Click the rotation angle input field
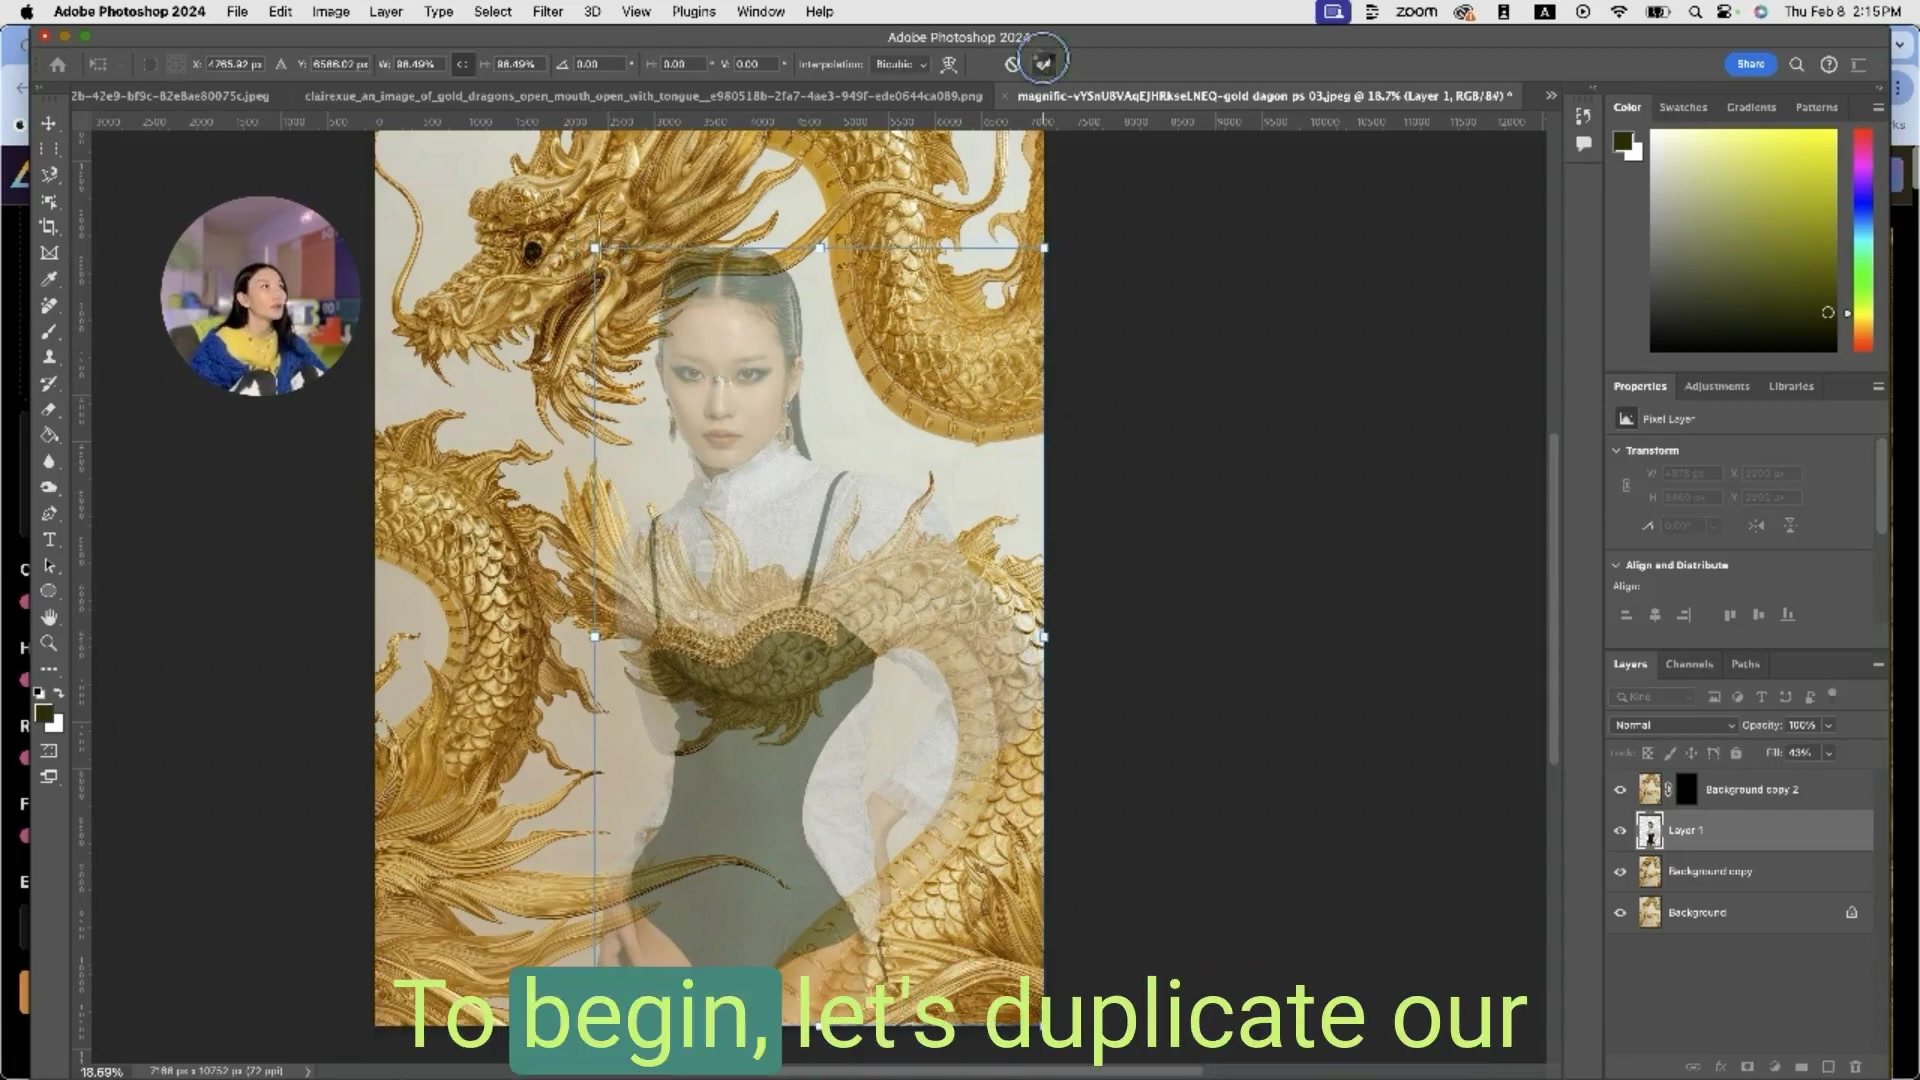 pyautogui.click(x=598, y=64)
